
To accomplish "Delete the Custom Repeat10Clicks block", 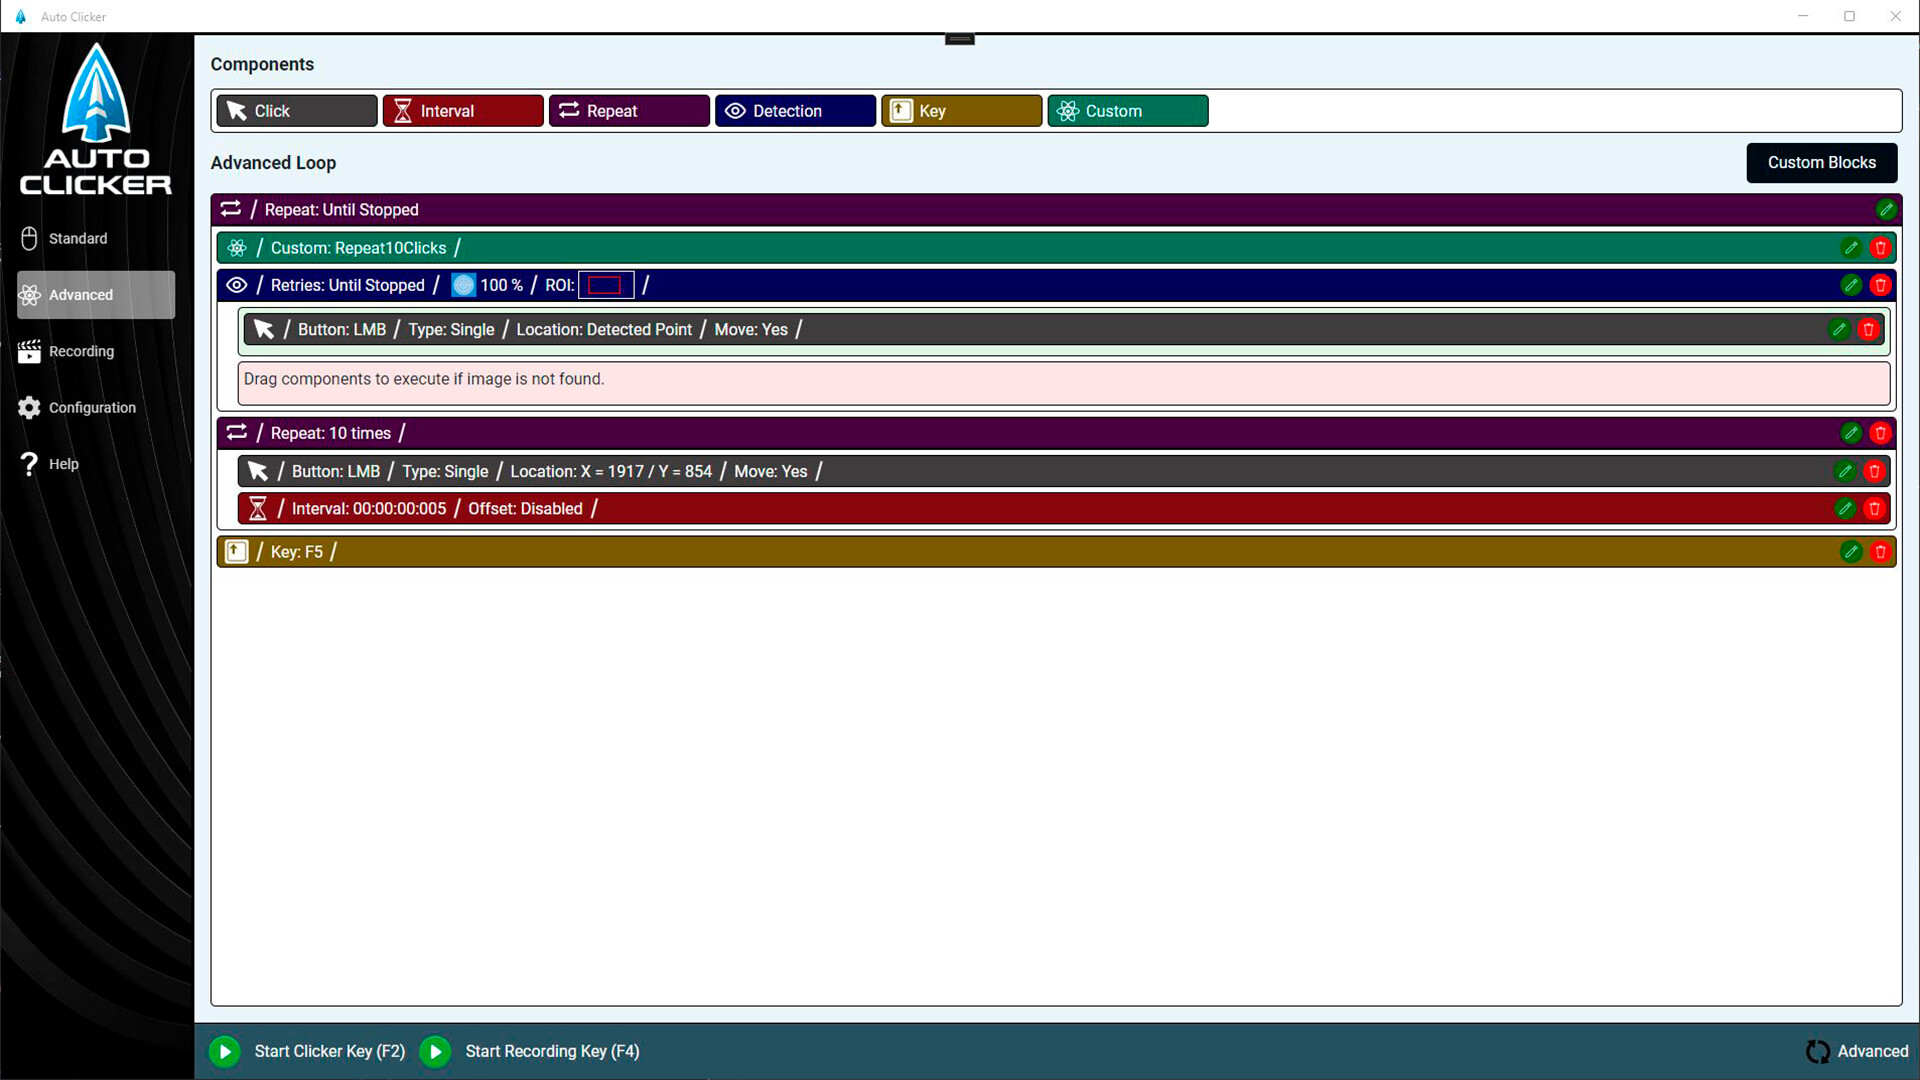I will [x=1880, y=248].
